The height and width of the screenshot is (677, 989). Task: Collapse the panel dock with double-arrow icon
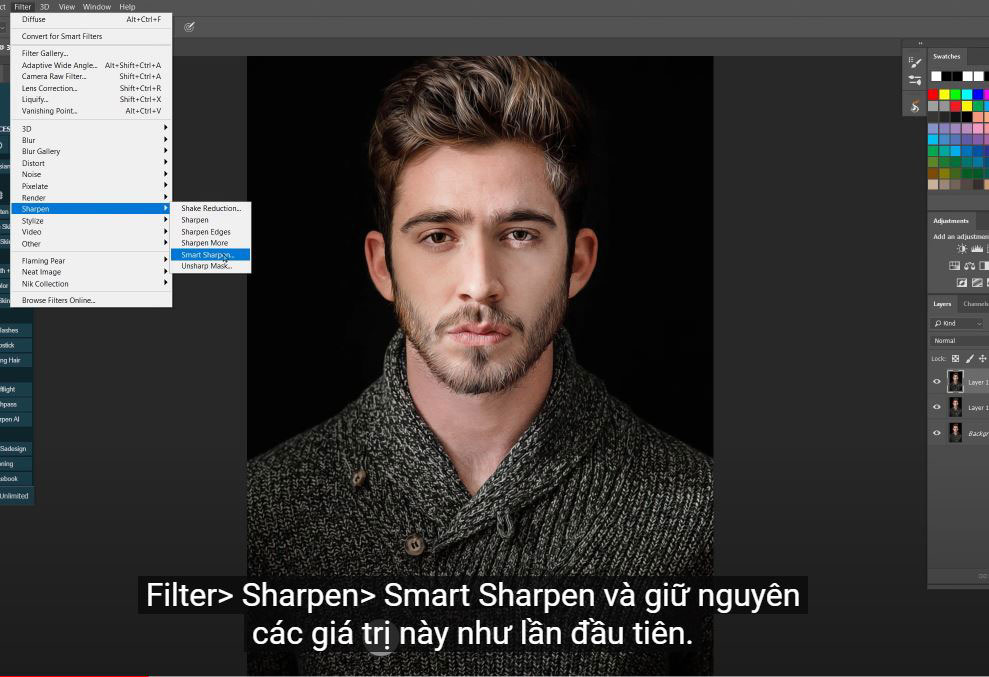coord(920,44)
